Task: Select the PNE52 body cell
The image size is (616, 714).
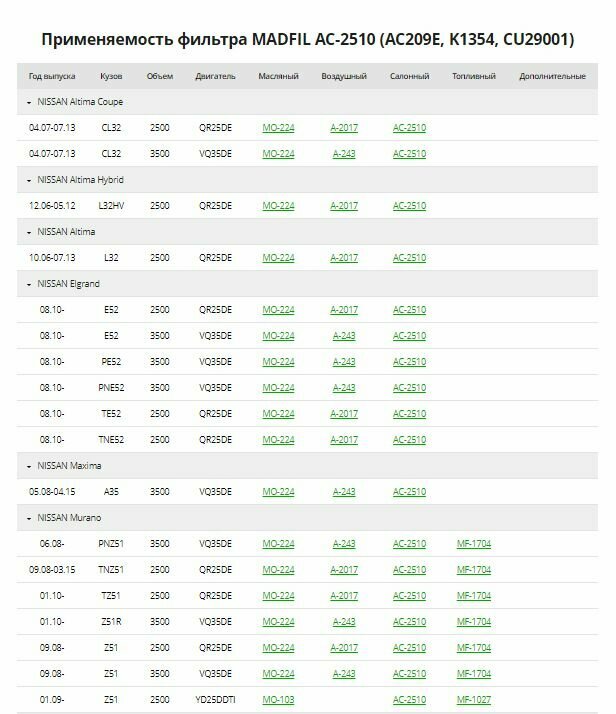Action: click(x=111, y=388)
